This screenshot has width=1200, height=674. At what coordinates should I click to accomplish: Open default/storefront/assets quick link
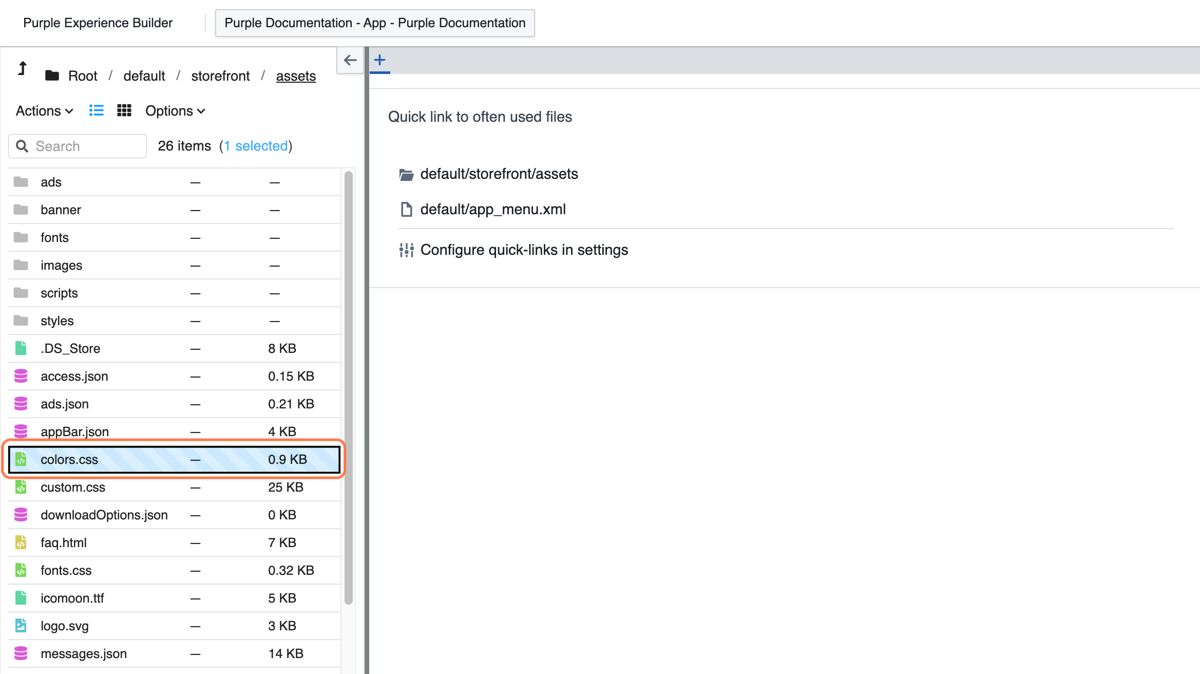coord(499,174)
